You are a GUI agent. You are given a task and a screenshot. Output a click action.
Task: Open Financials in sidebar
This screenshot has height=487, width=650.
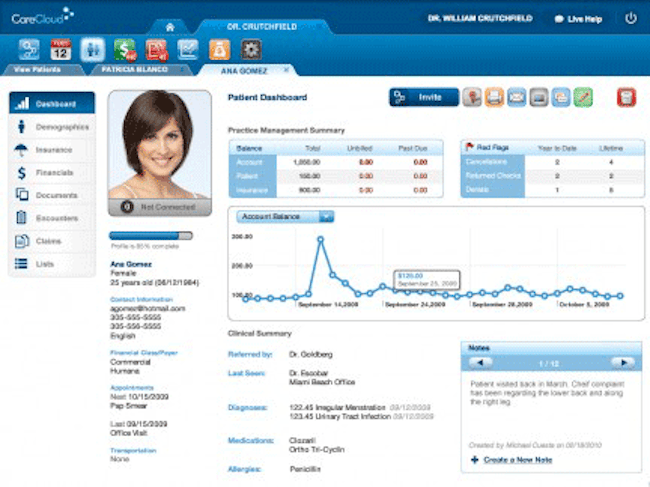point(52,172)
